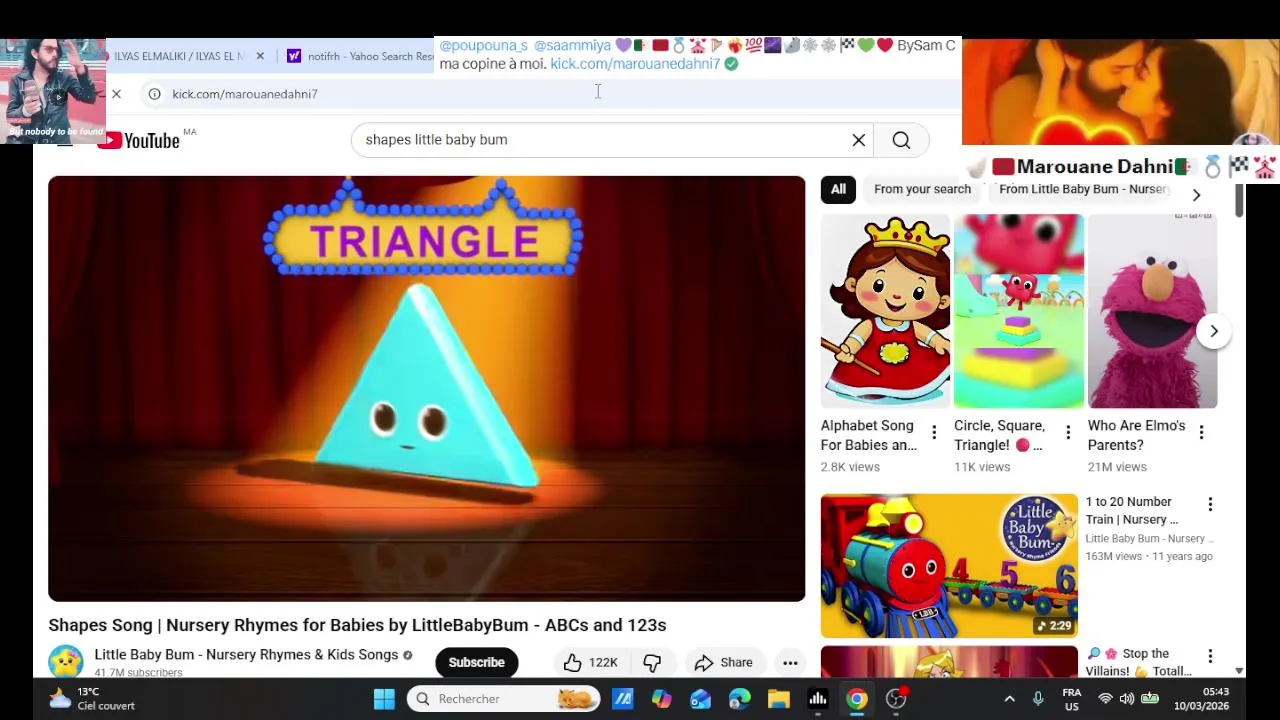The width and height of the screenshot is (1280, 720).
Task: Open Alphabet Song For Babies short thumbnail
Action: tap(885, 311)
